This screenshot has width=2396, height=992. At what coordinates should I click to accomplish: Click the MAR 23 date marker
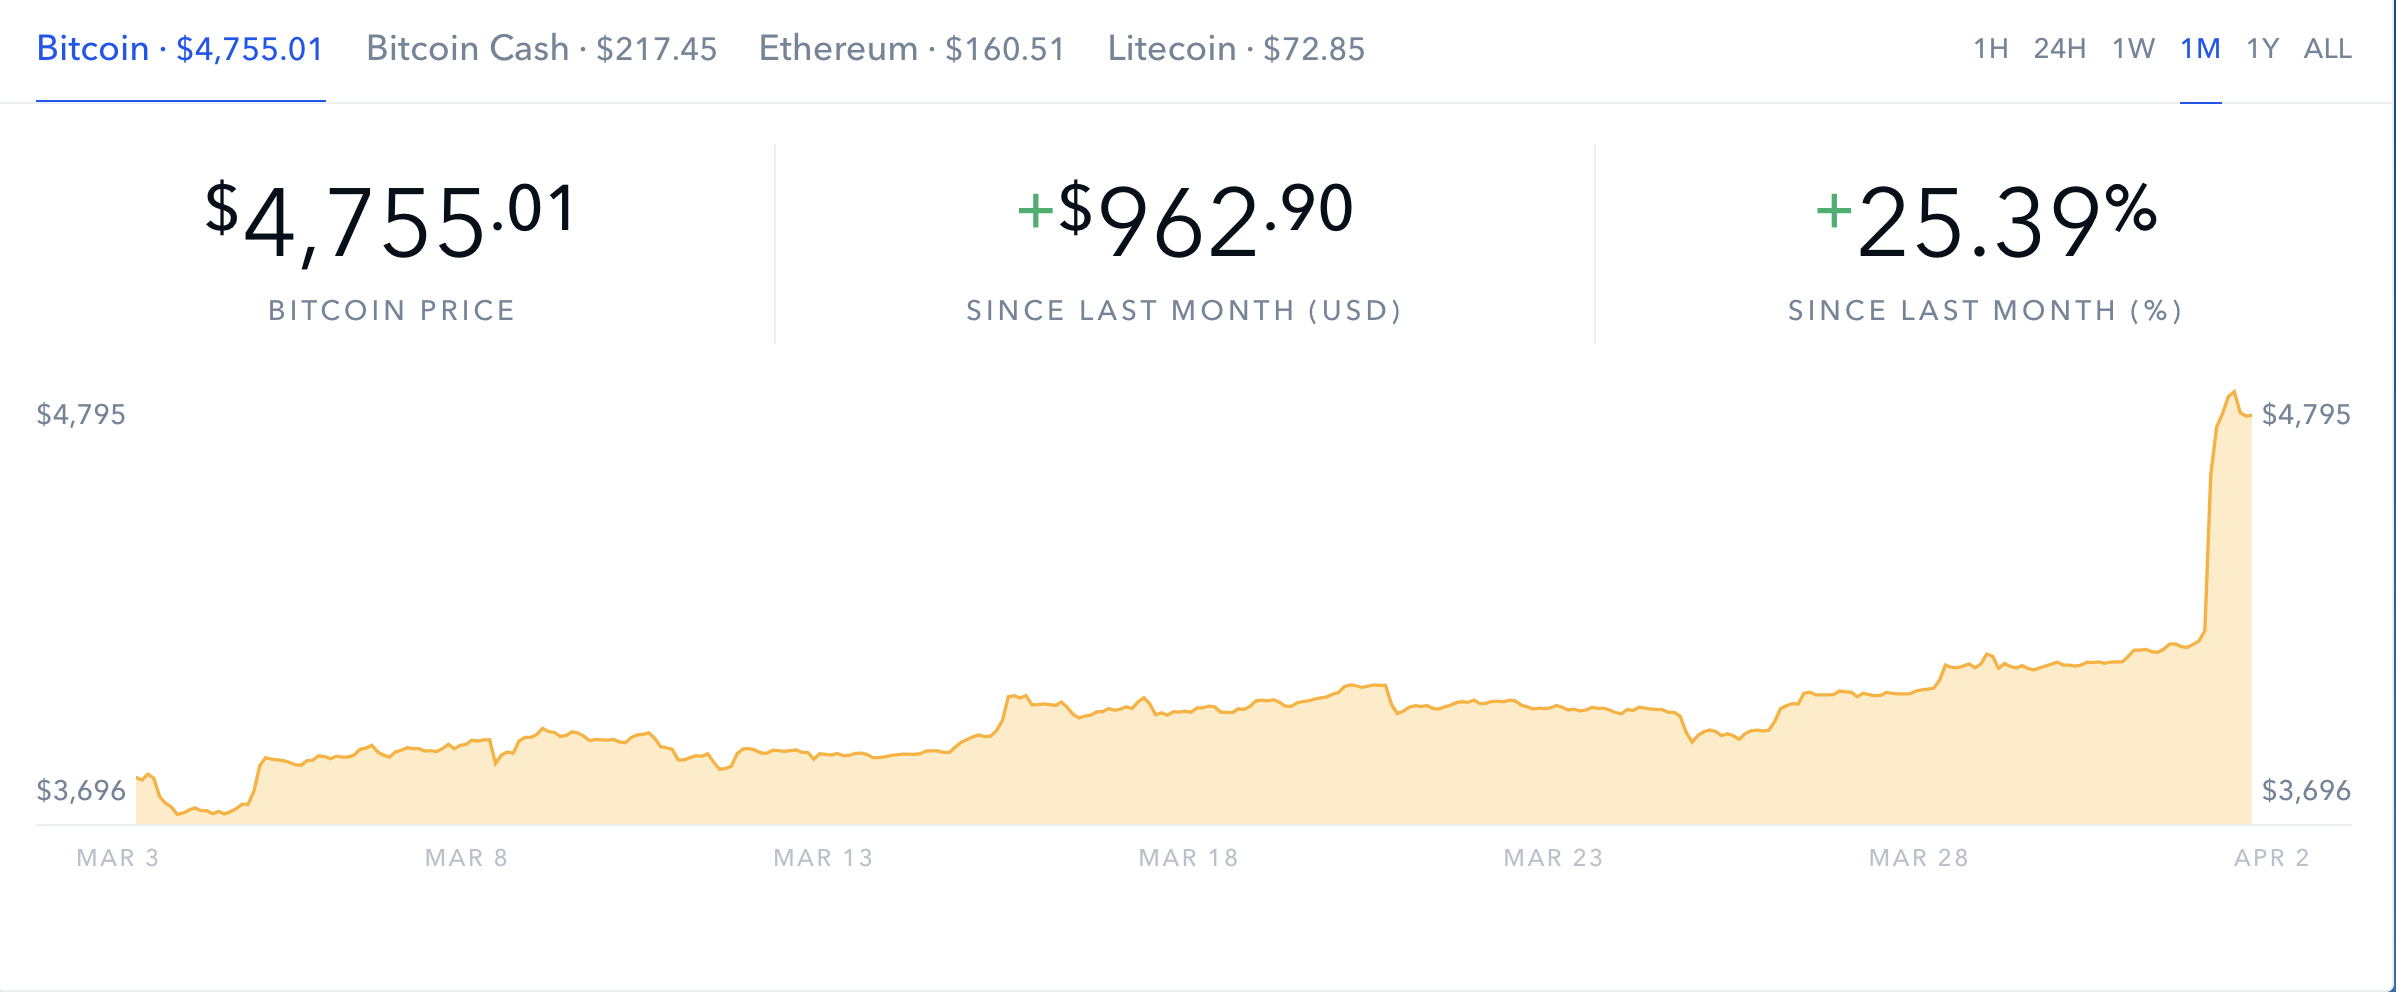(x=1553, y=858)
